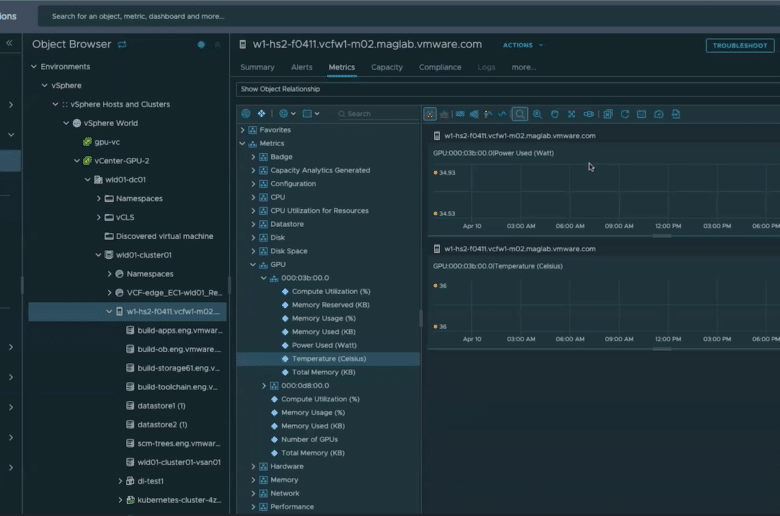
Task: Collapse the Environments tree node
Action: pos(34,66)
